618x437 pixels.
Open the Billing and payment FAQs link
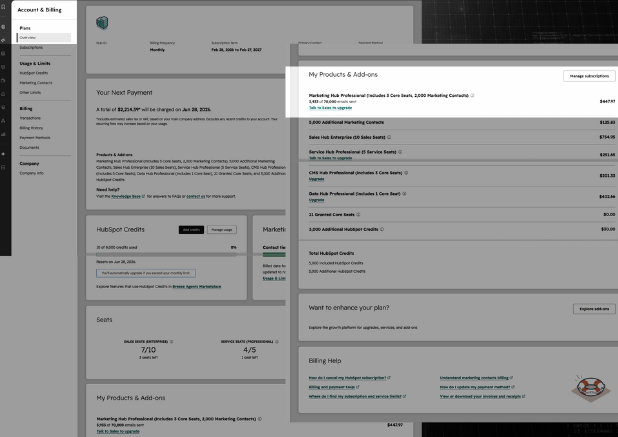point(332,387)
